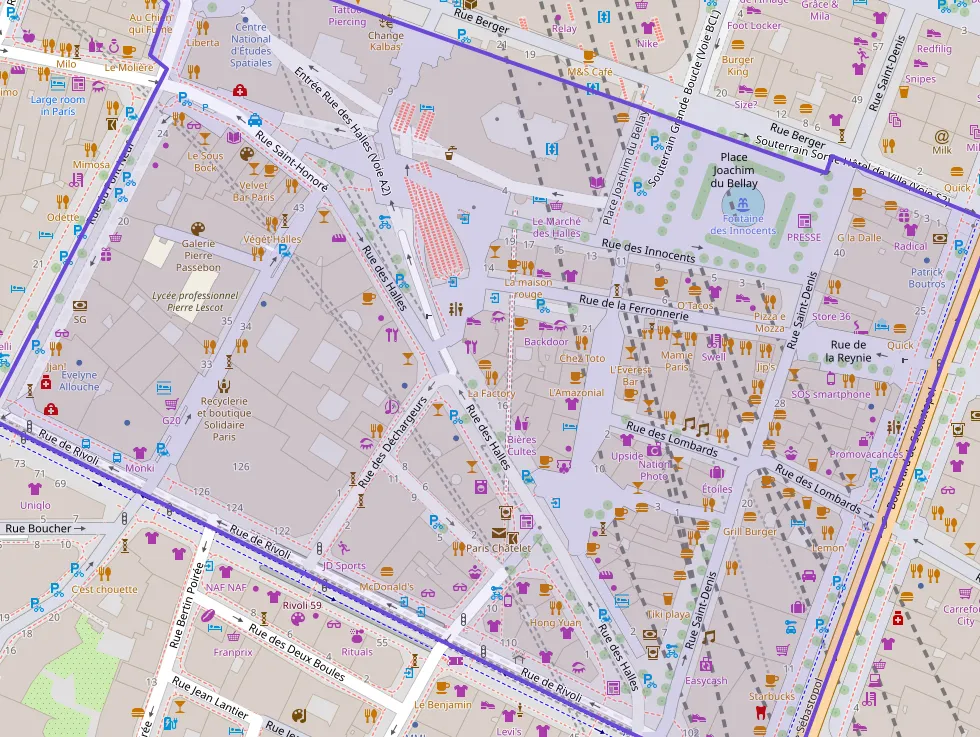Open the Nike clothing shop icon
This screenshot has width=980, height=737.
point(647,28)
